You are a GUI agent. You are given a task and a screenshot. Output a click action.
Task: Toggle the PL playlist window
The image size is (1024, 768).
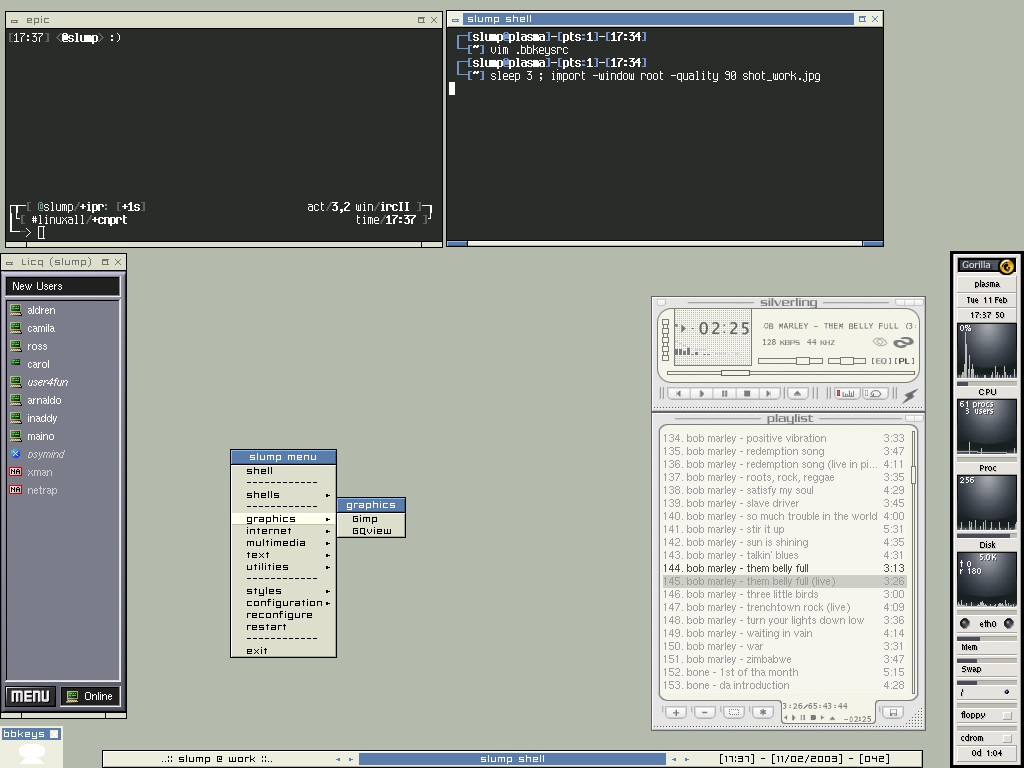904,361
